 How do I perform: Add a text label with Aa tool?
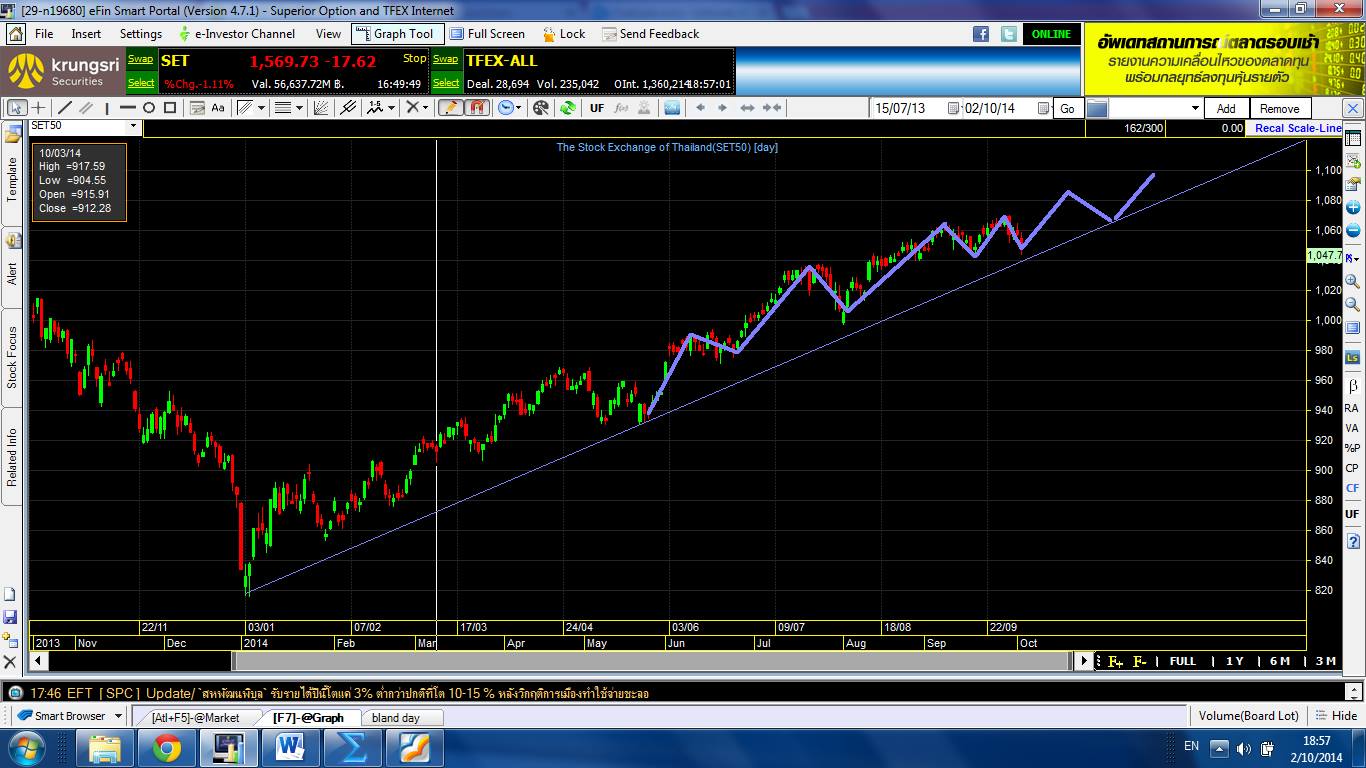(218, 108)
